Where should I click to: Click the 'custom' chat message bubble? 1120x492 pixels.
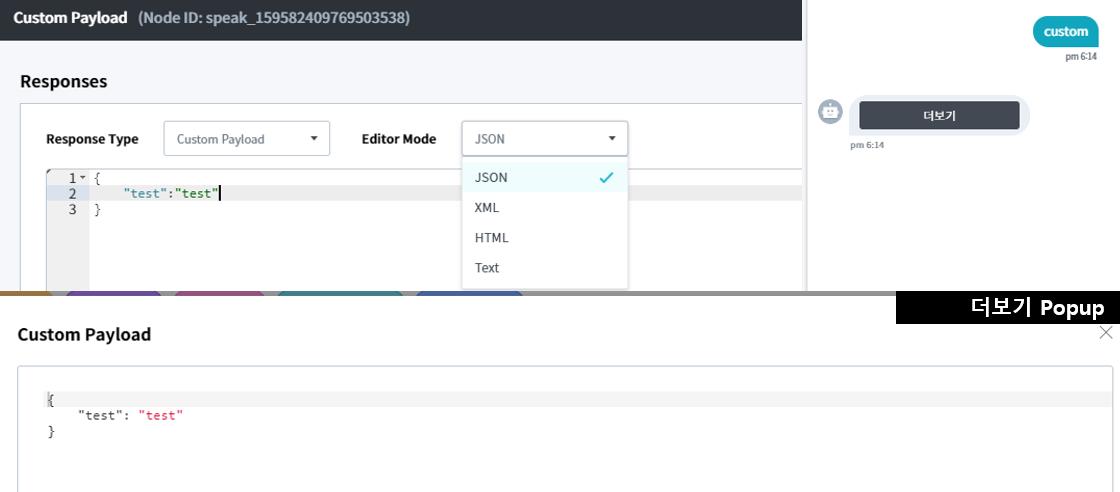[1065, 32]
